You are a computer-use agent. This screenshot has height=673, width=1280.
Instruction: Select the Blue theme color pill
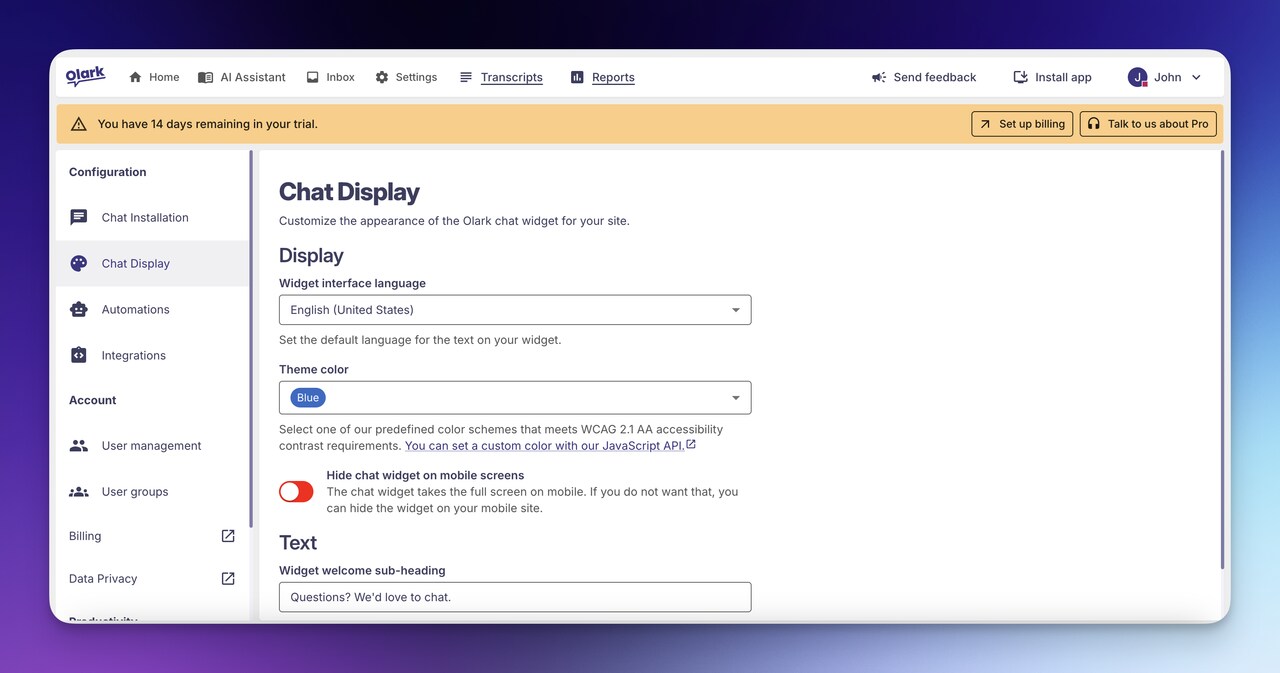(x=306, y=397)
